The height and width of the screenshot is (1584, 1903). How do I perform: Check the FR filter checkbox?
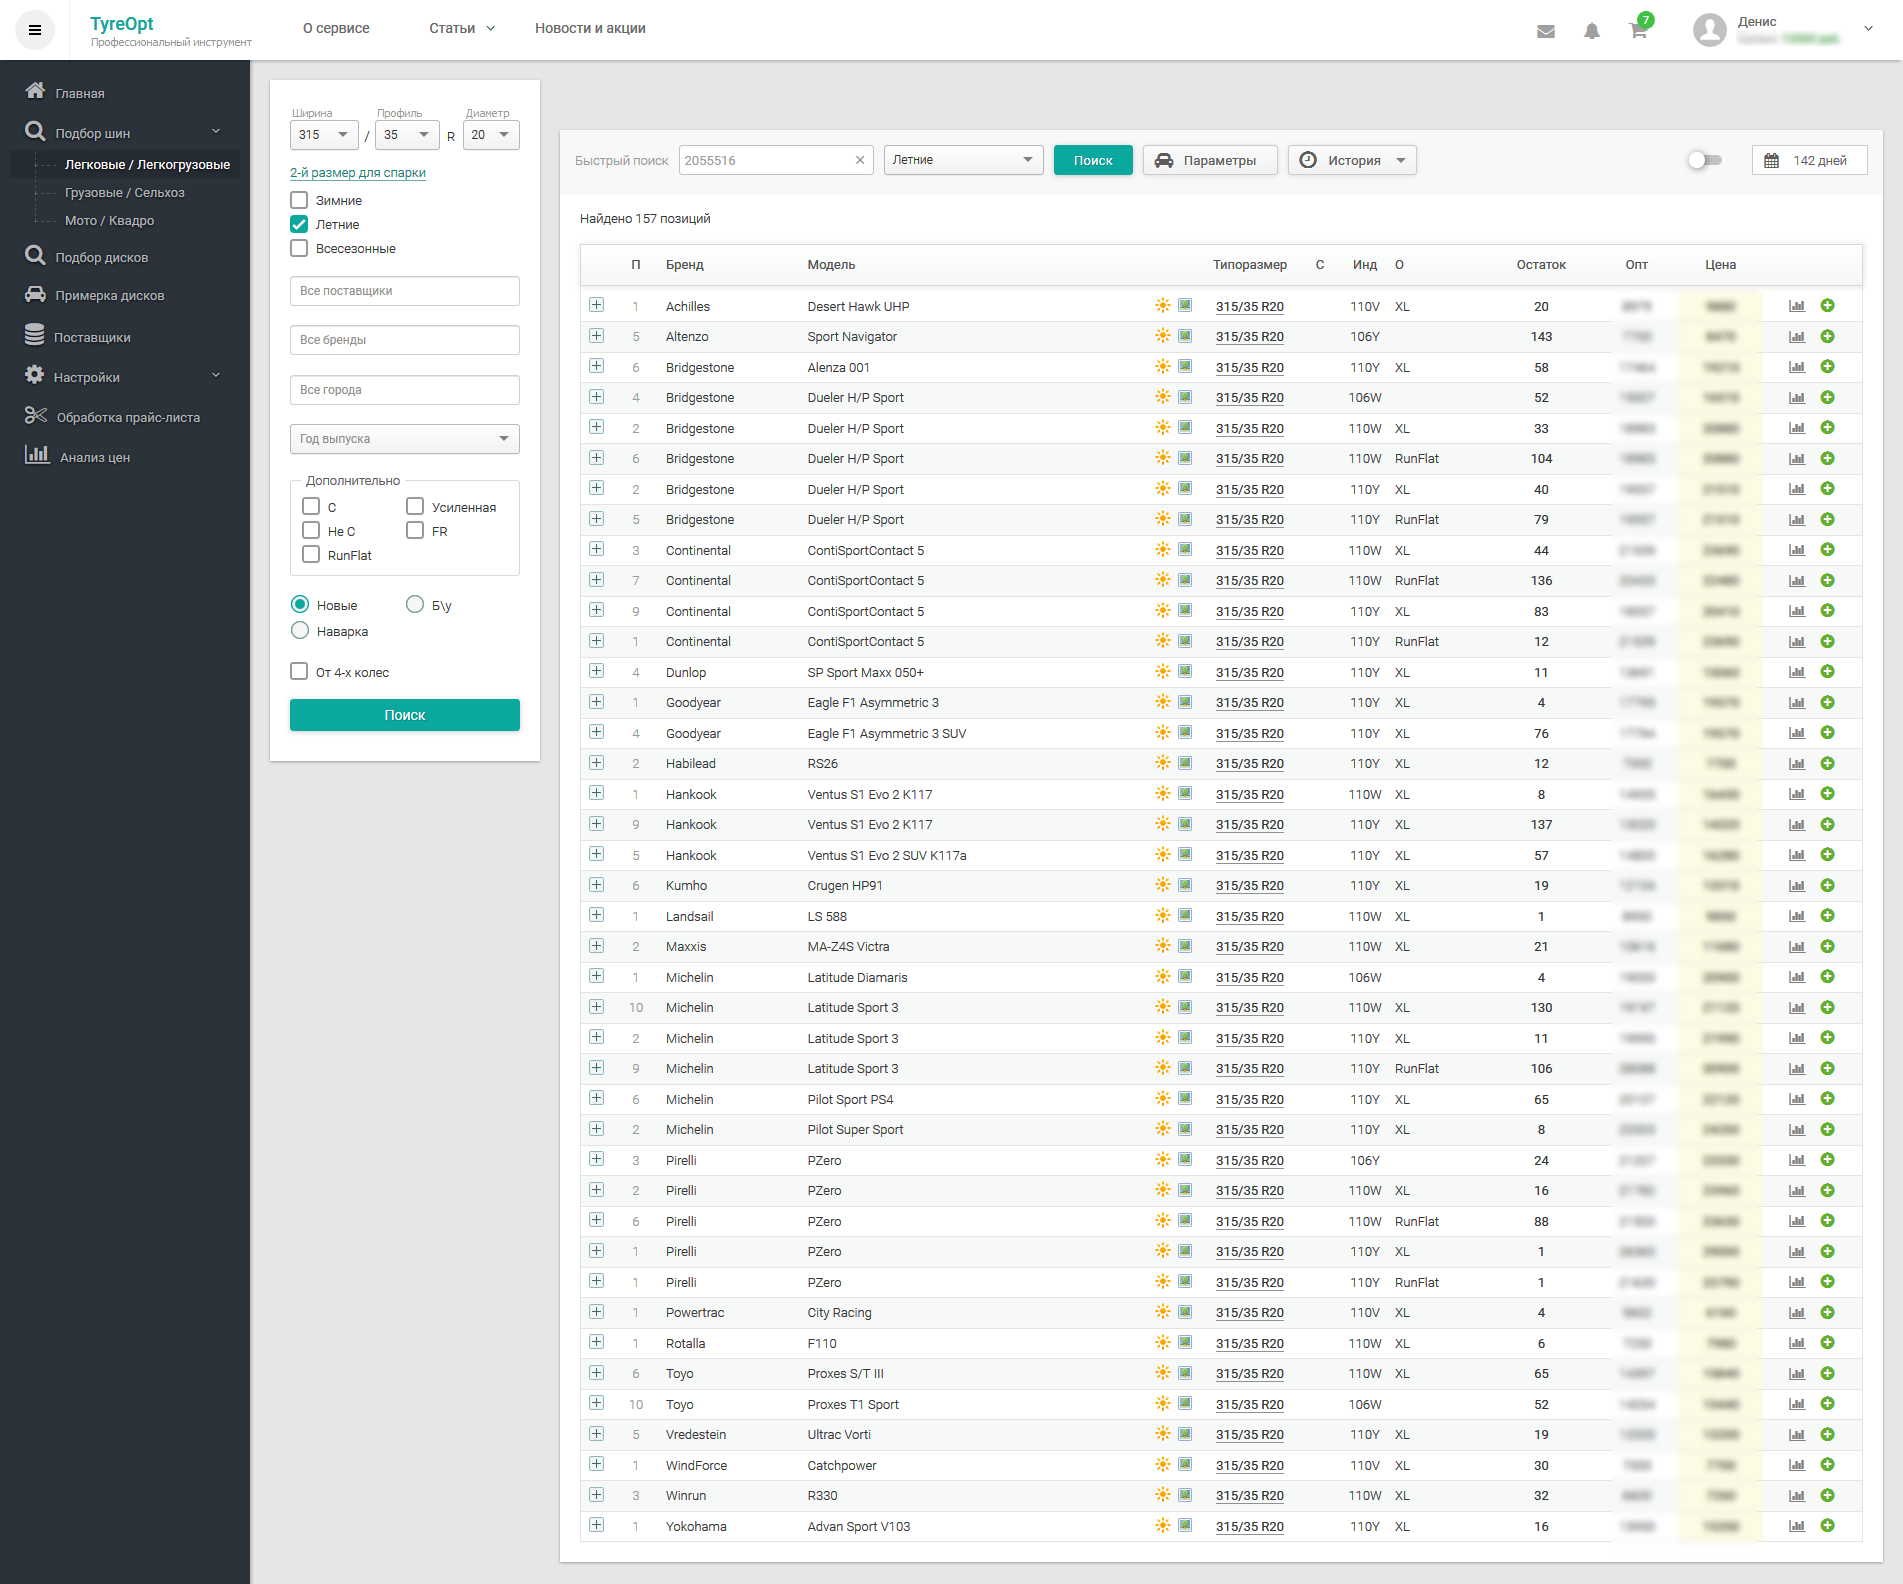click(x=415, y=531)
